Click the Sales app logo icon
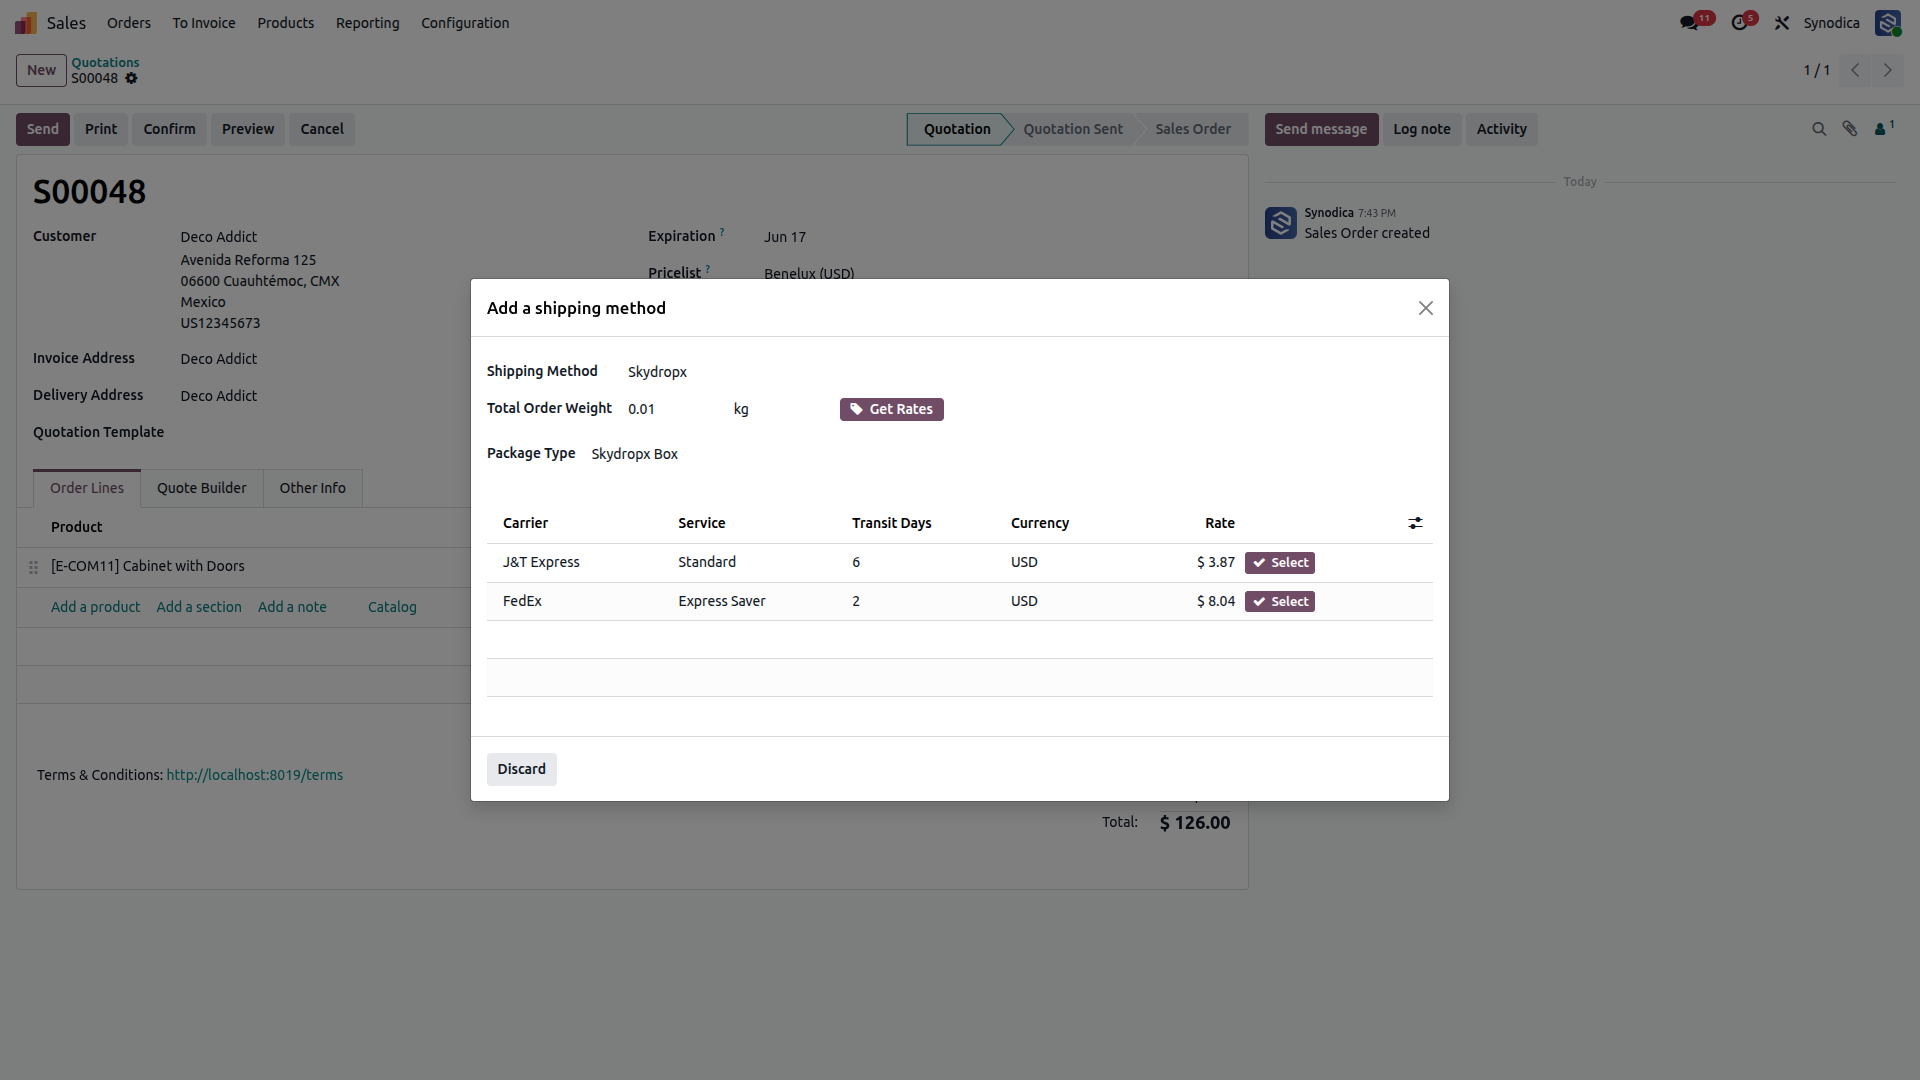 point(26,23)
